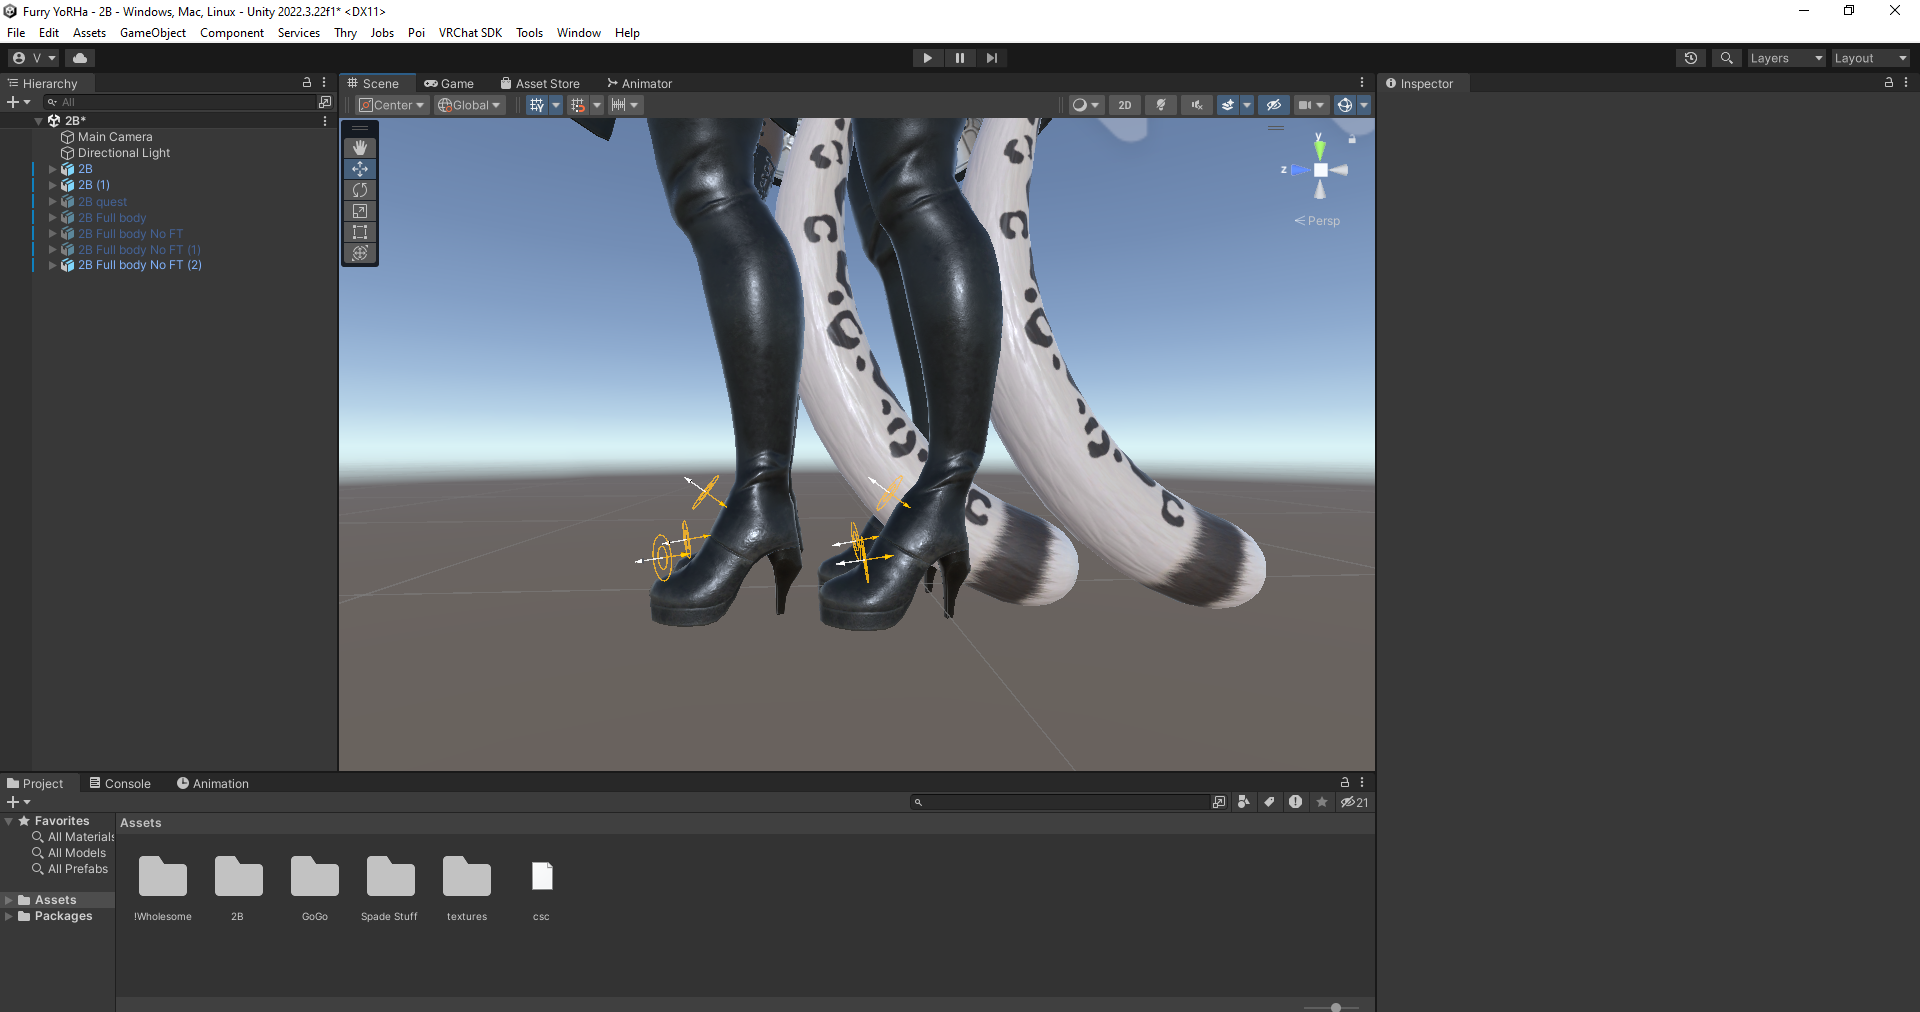Image resolution: width=1920 pixels, height=1012 pixels.
Task: Select 2B quest in Hierarchy
Action: pos(102,202)
